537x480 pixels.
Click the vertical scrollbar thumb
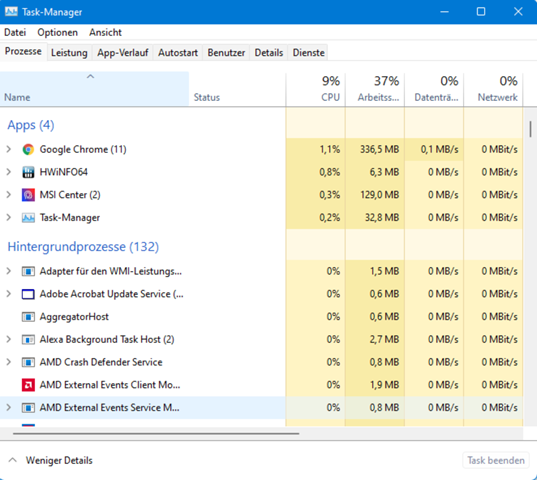click(x=530, y=129)
